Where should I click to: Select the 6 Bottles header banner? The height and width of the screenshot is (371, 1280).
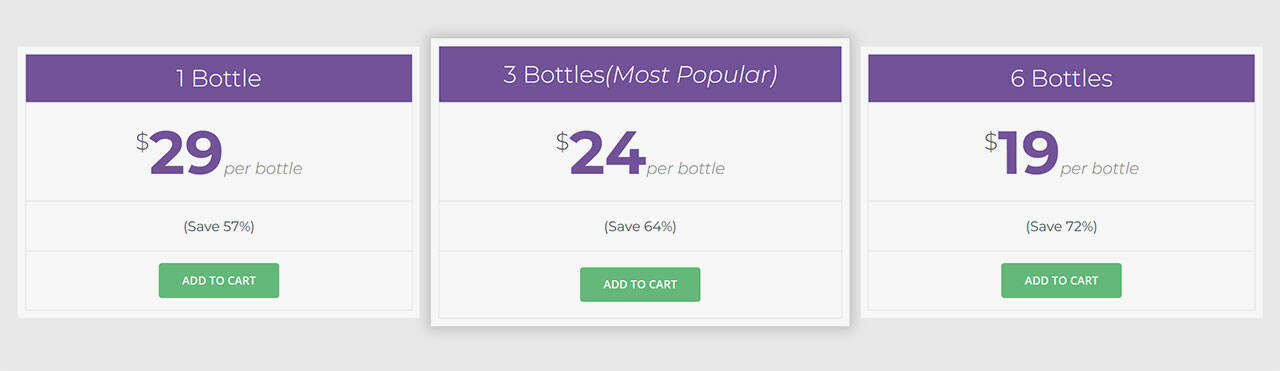tap(1061, 78)
